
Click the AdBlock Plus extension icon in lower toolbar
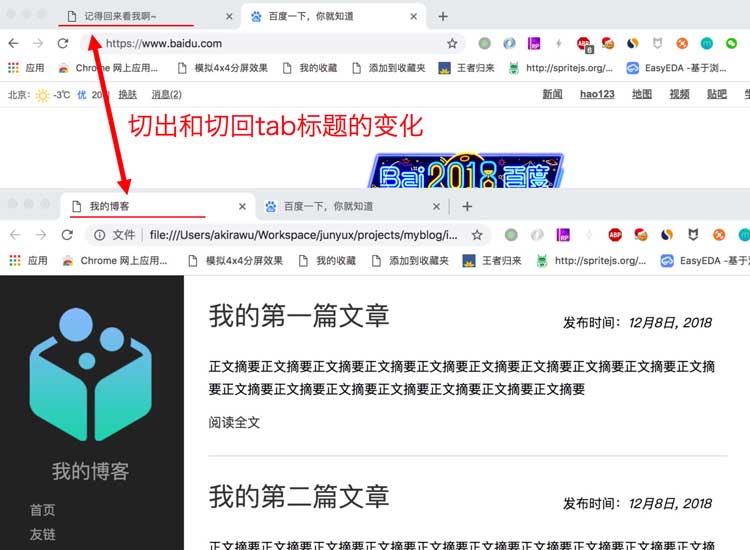click(x=615, y=235)
